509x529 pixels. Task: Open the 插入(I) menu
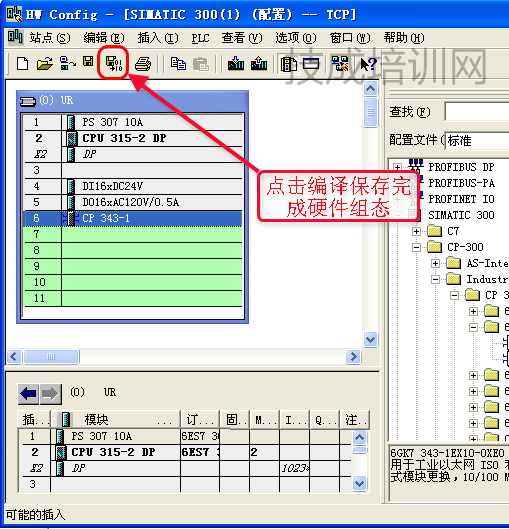pos(158,38)
